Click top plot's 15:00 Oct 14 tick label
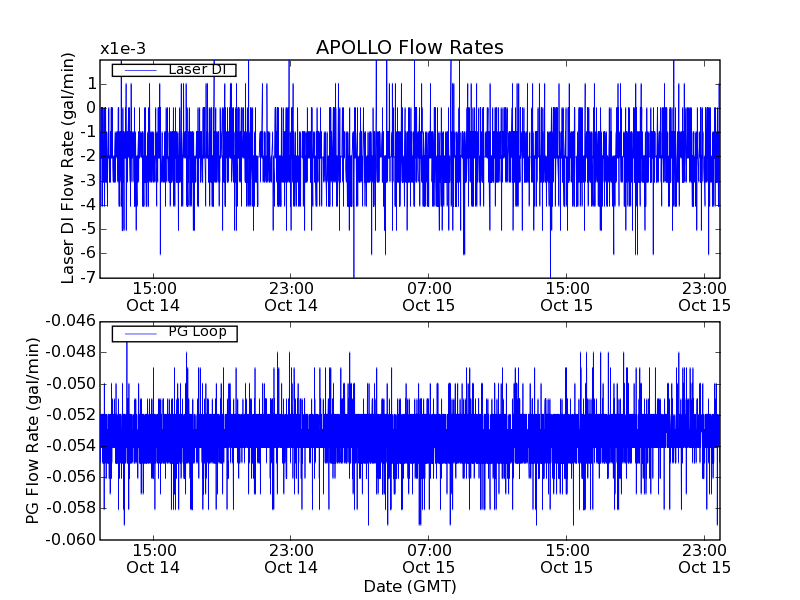Screen dimensions: 800x600 153,296
